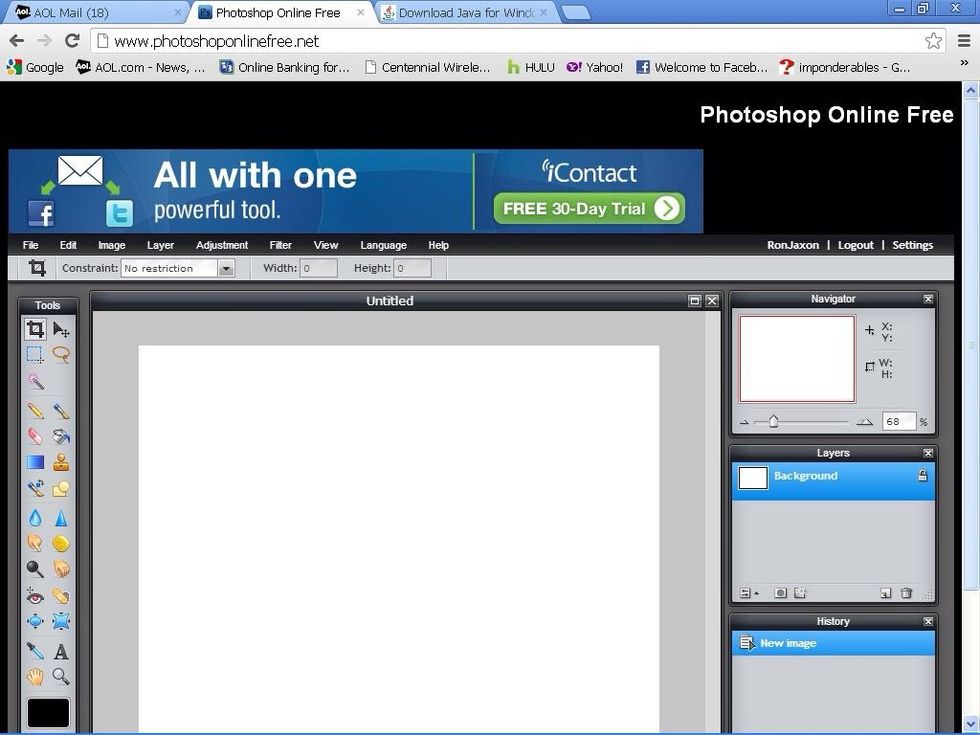Select the Sponge tool
This screenshot has width=980, height=735.
point(61,543)
